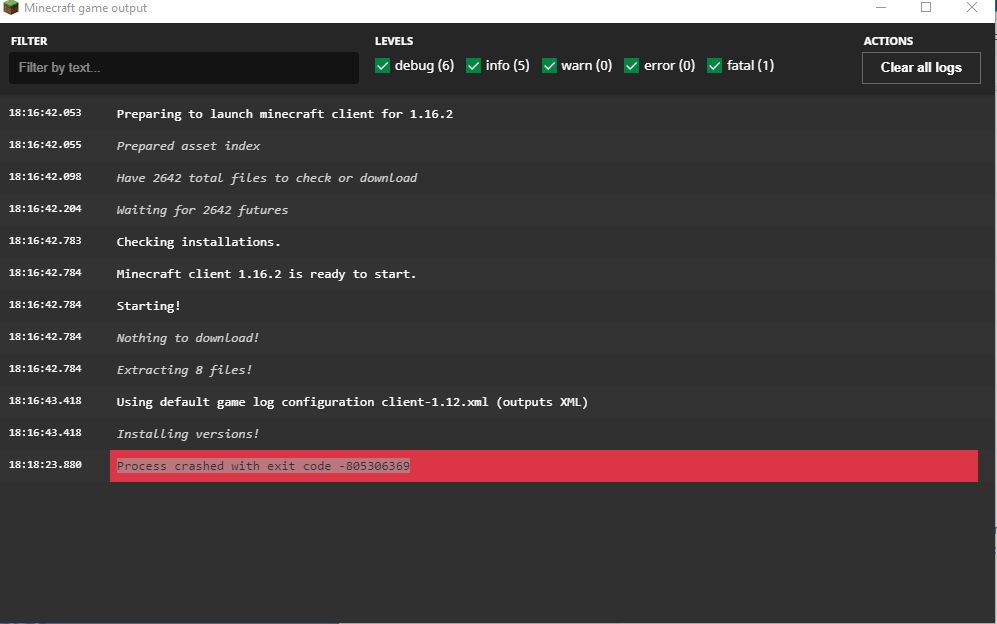Toggle the error (0) level checkbox

click(631, 66)
